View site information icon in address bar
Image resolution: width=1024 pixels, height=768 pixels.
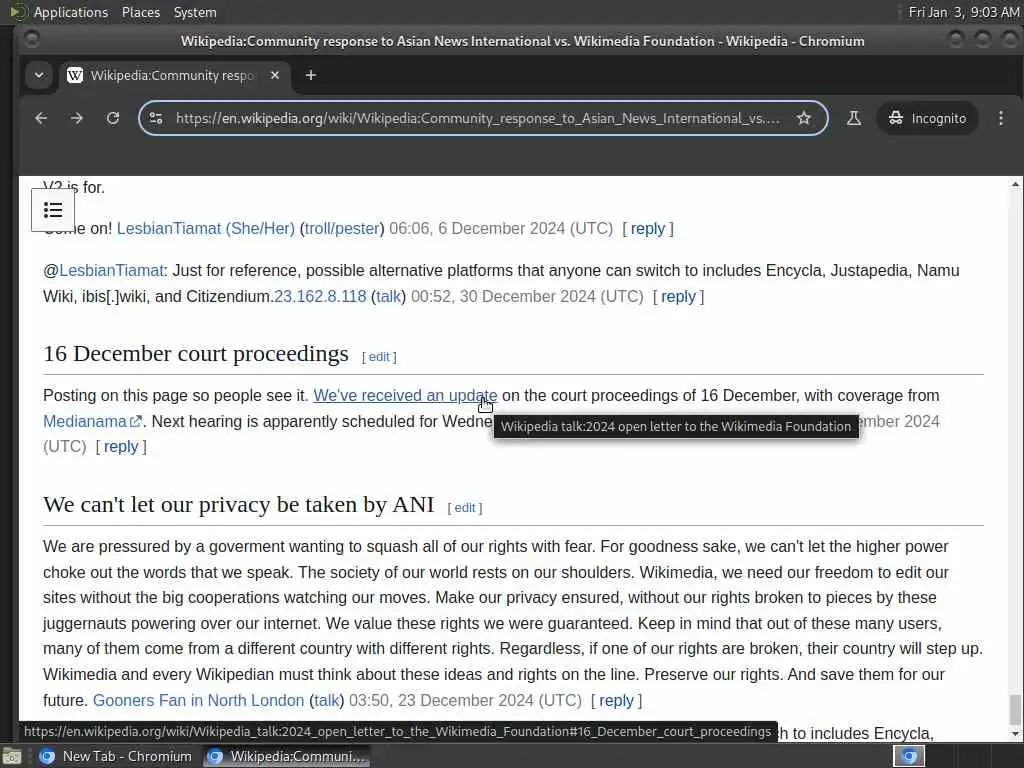point(156,118)
